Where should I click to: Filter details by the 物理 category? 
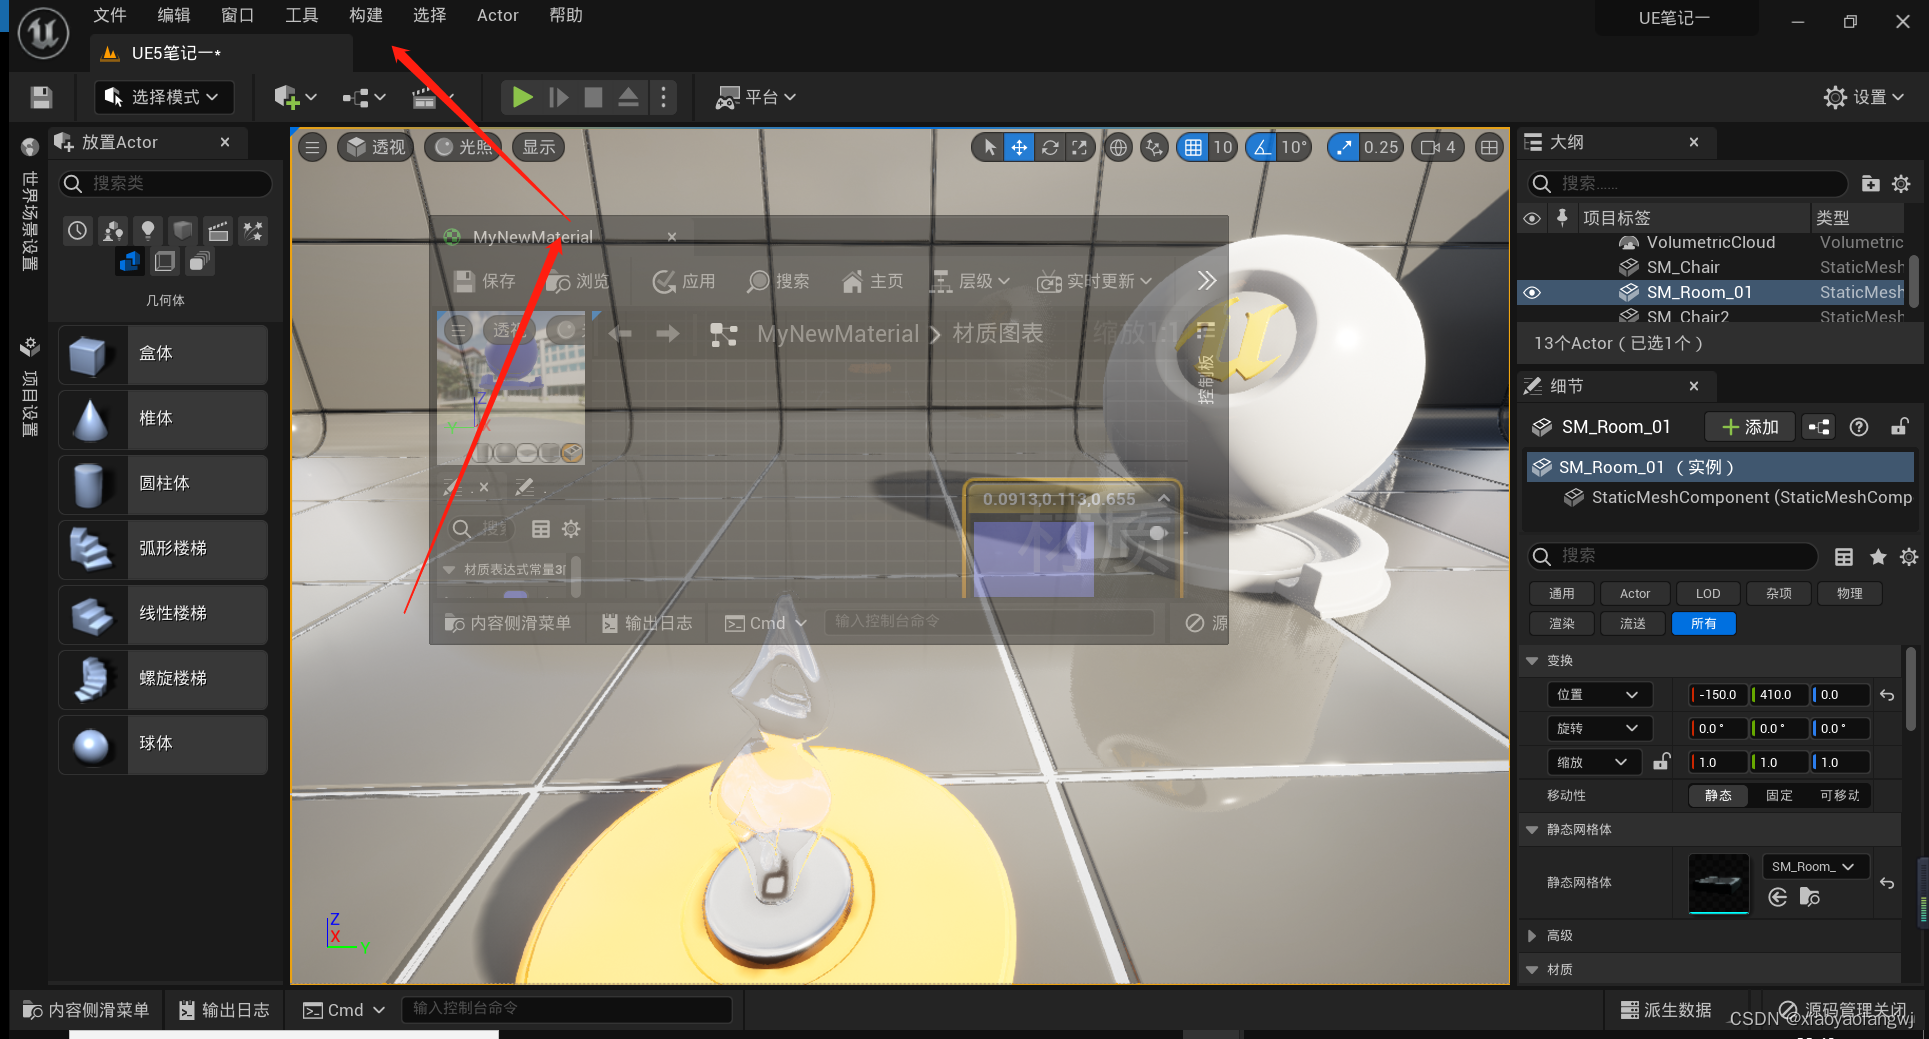click(x=1849, y=594)
